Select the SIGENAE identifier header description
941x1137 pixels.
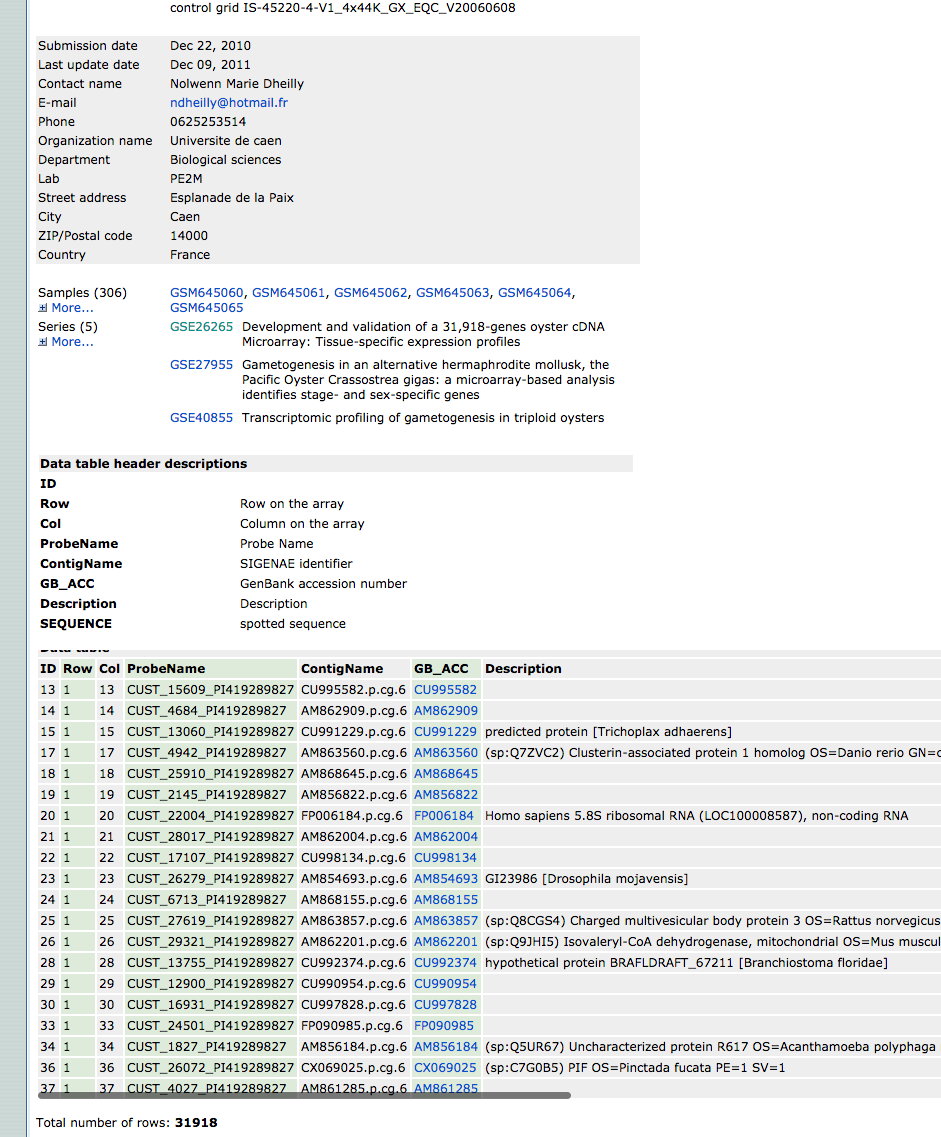[296, 563]
